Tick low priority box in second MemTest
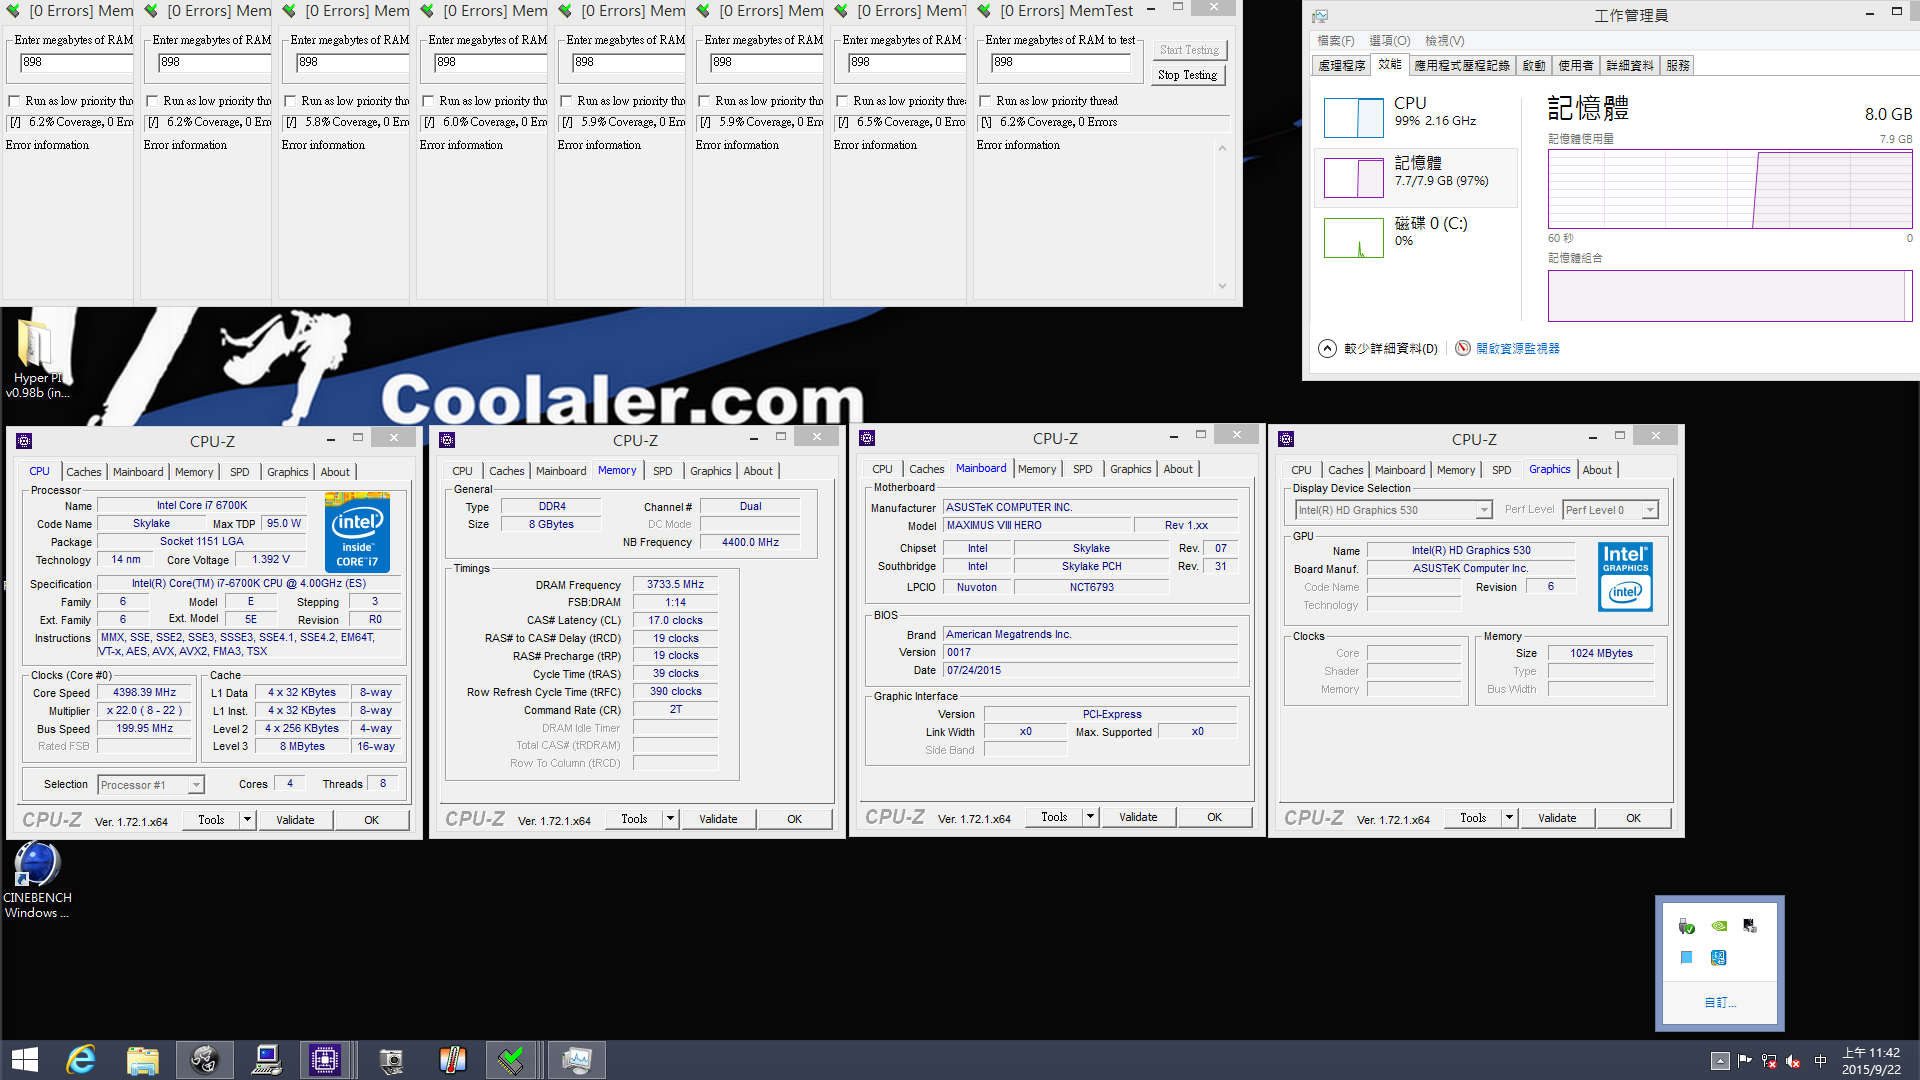Viewport: 1920px width, 1080px height. [x=152, y=101]
